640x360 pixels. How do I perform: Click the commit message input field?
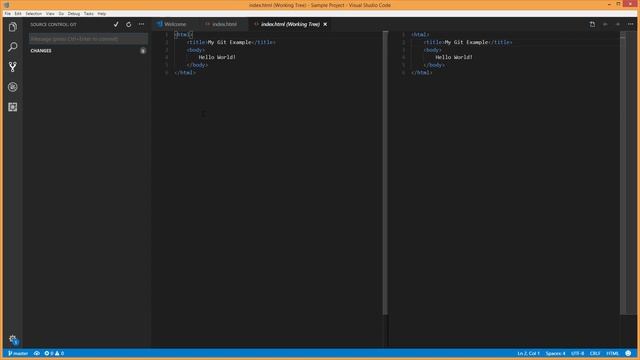pyautogui.click(x=88, y=39)
